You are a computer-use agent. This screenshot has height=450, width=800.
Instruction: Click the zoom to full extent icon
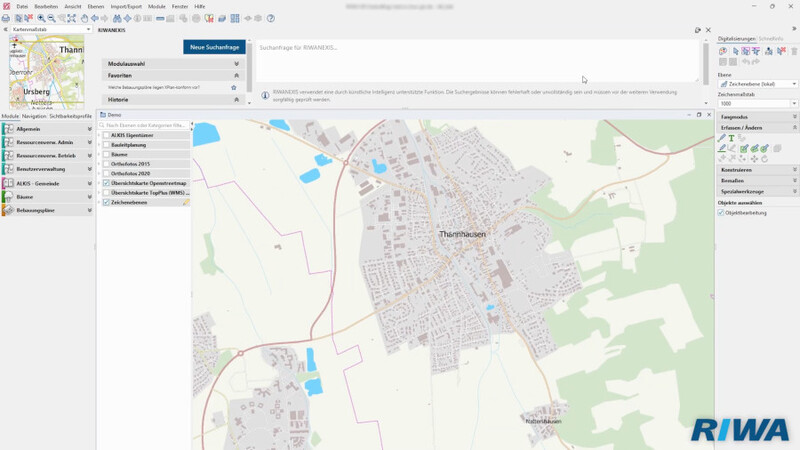(71, 18)
